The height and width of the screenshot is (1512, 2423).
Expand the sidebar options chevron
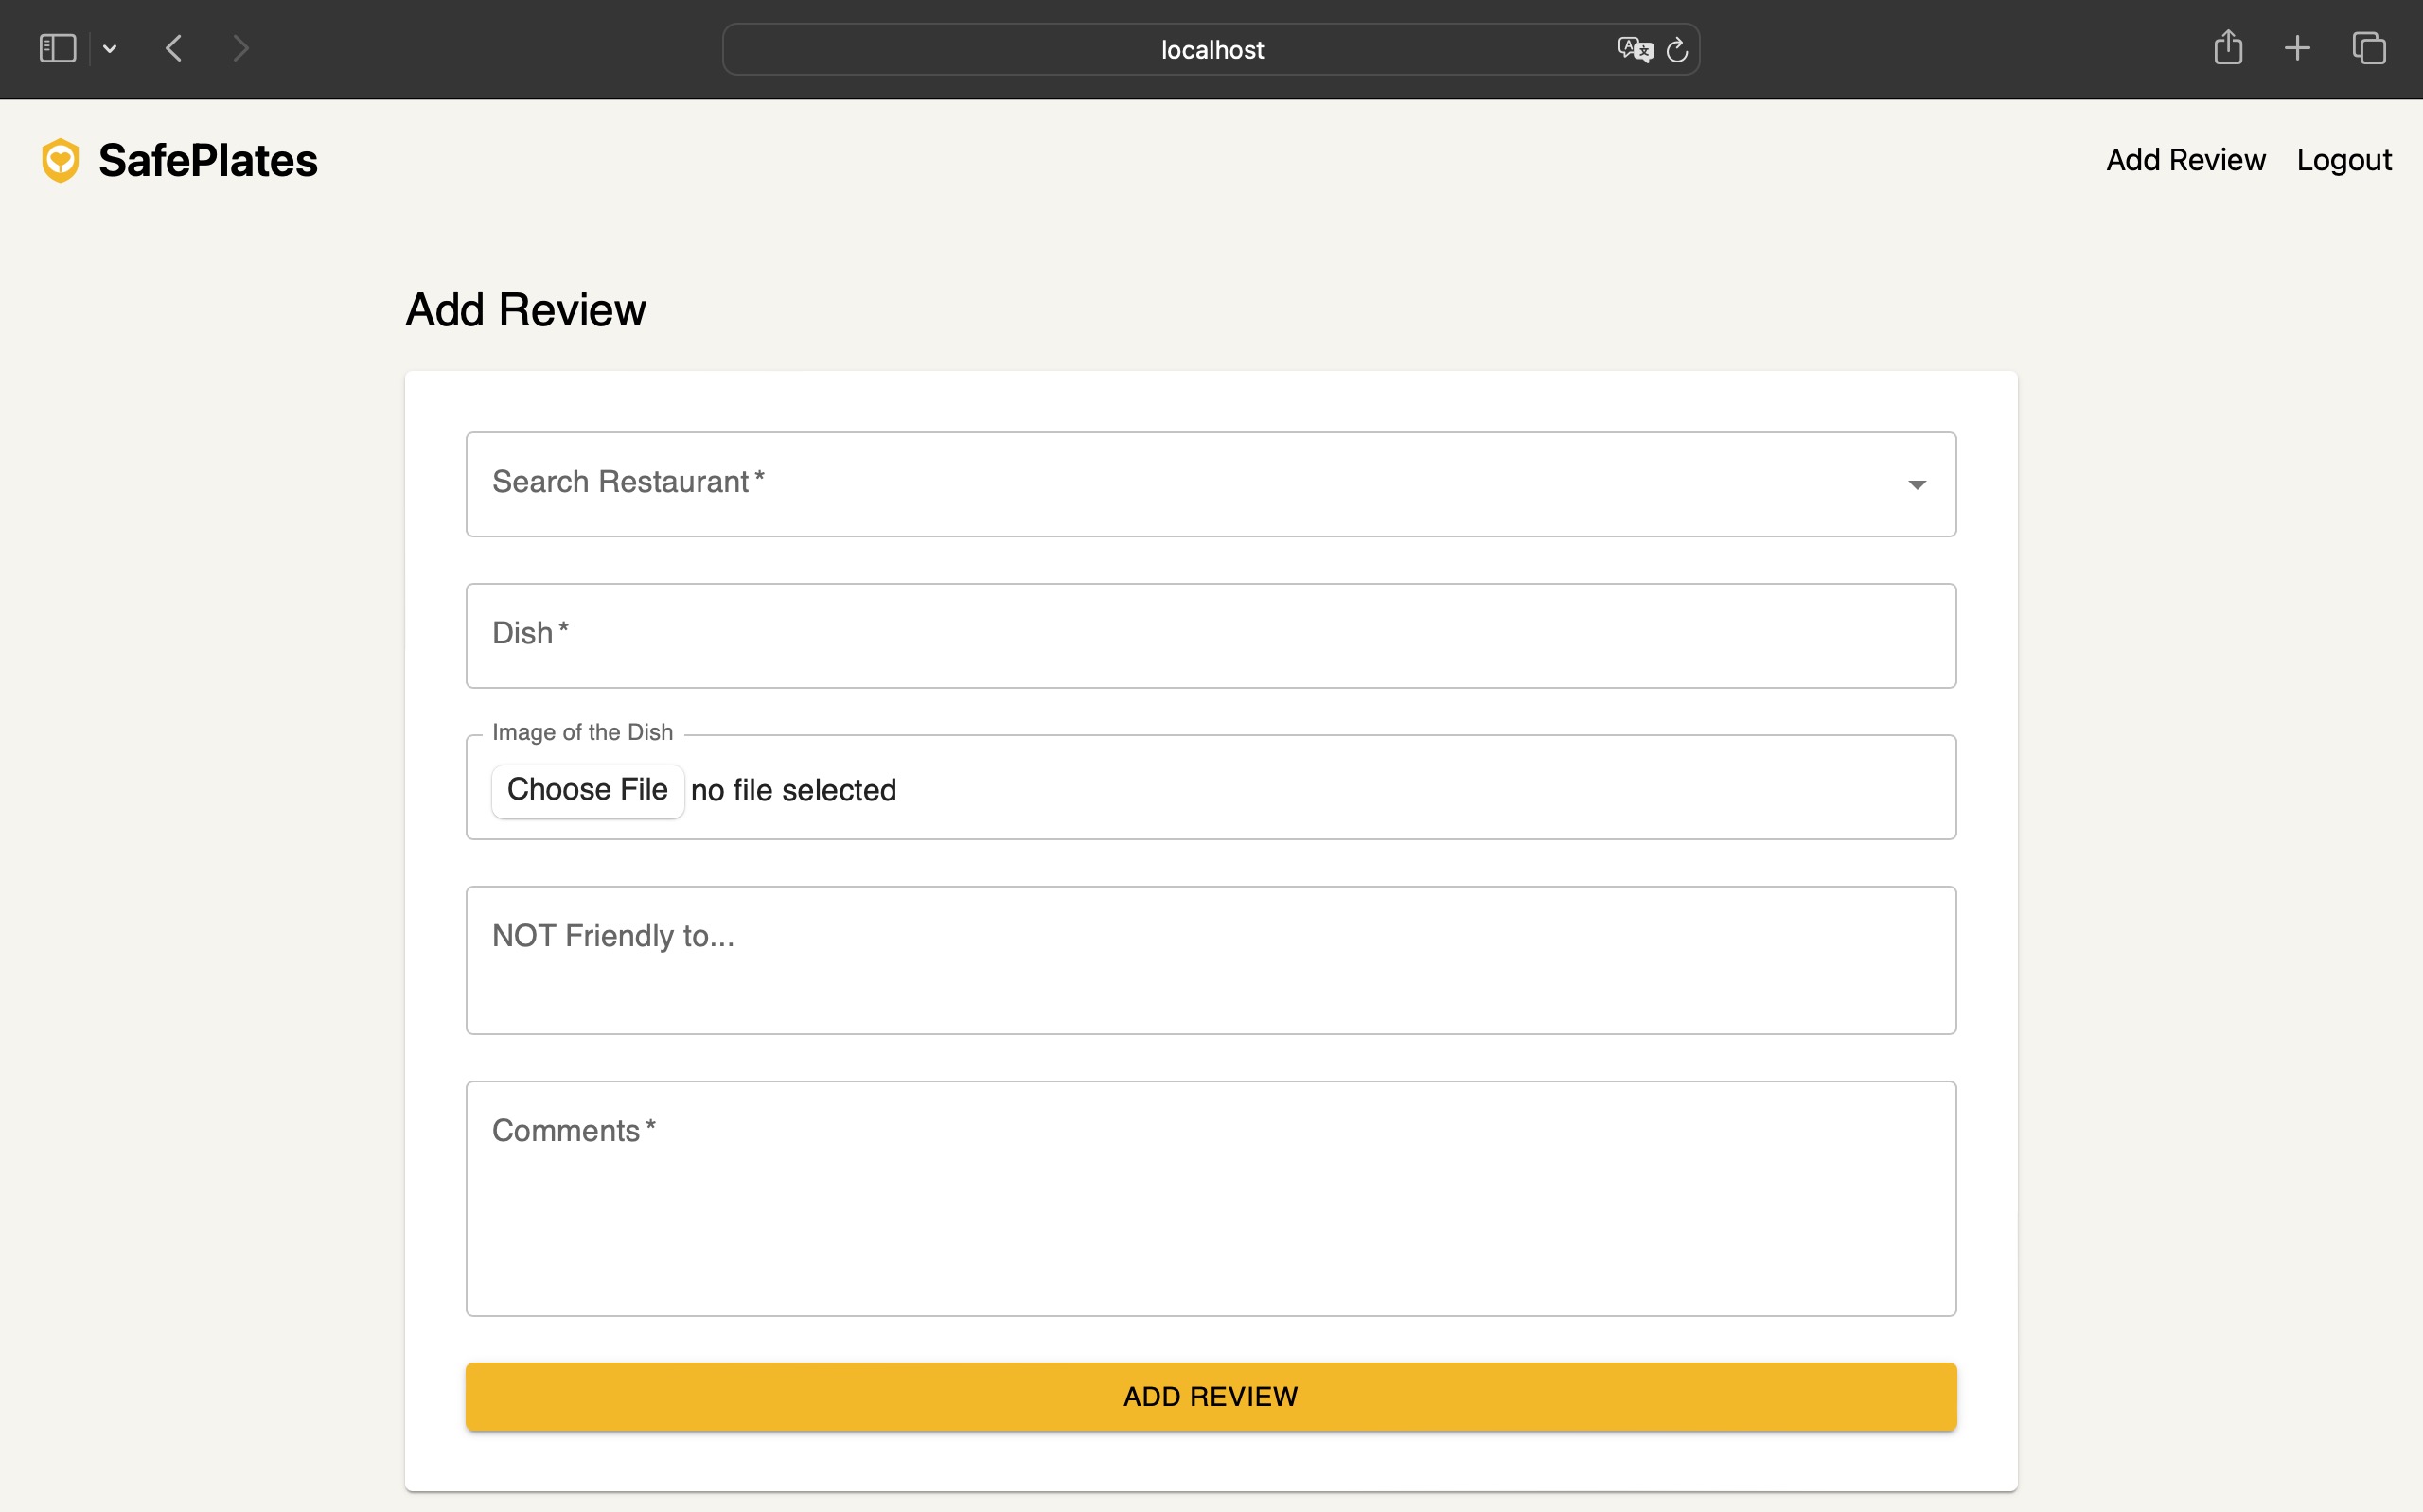110,48
